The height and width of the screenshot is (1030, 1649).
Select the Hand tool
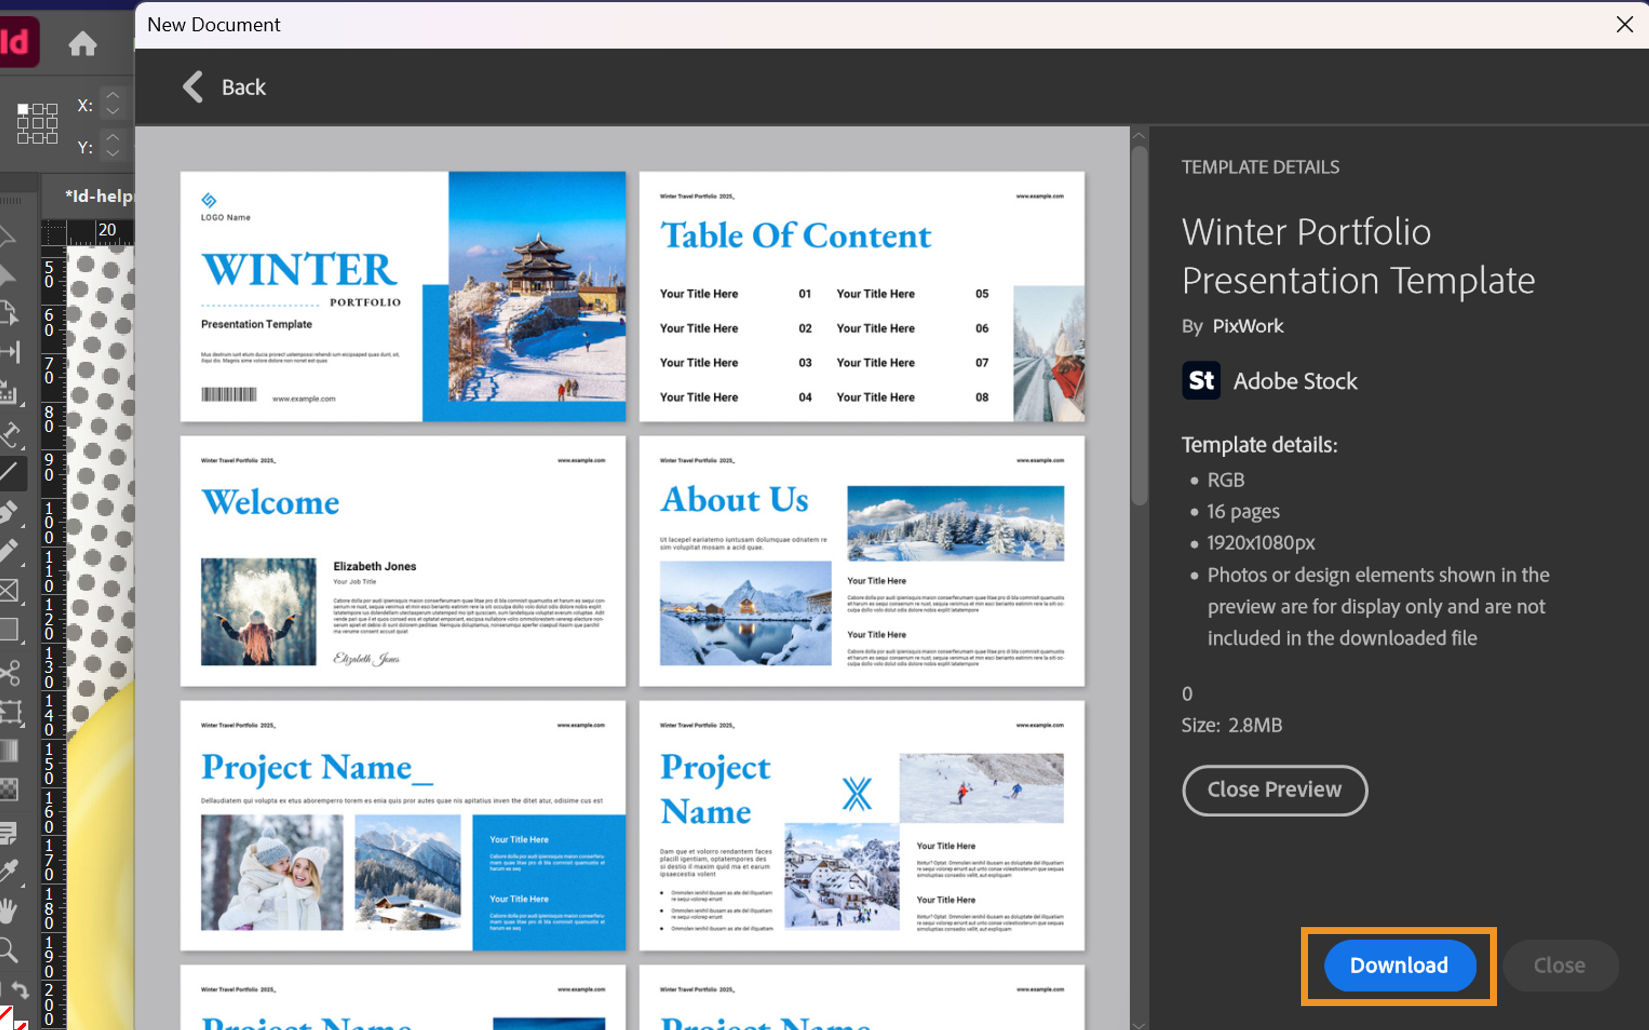point(8,911)
